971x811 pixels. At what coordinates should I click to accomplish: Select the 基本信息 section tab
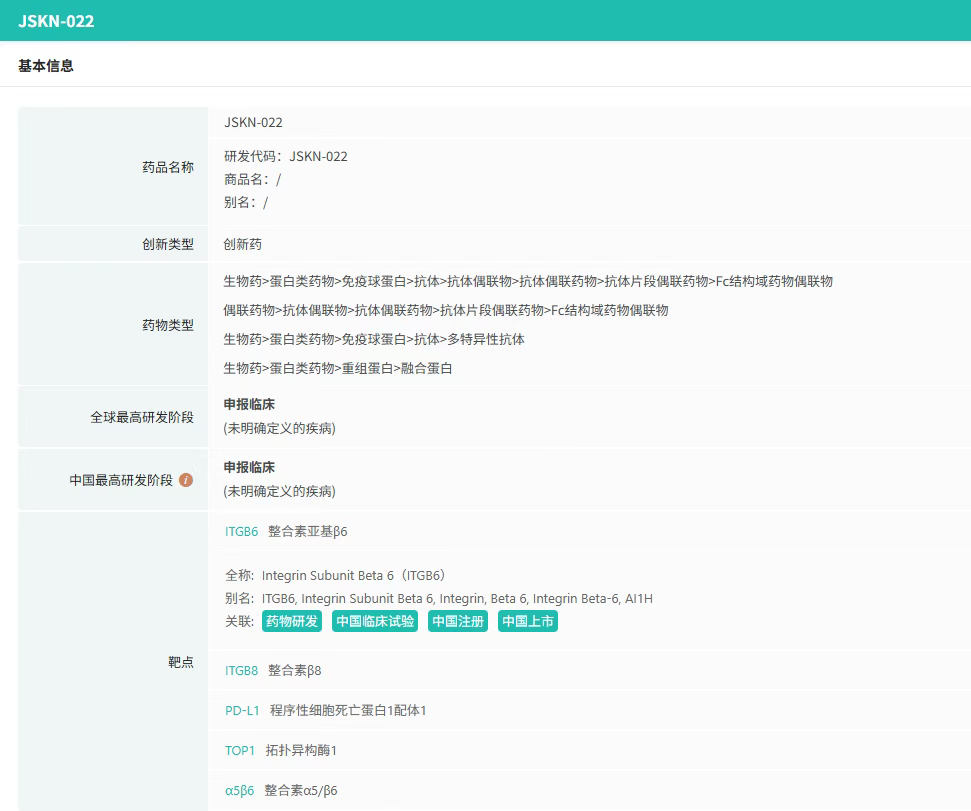point(46,66)
